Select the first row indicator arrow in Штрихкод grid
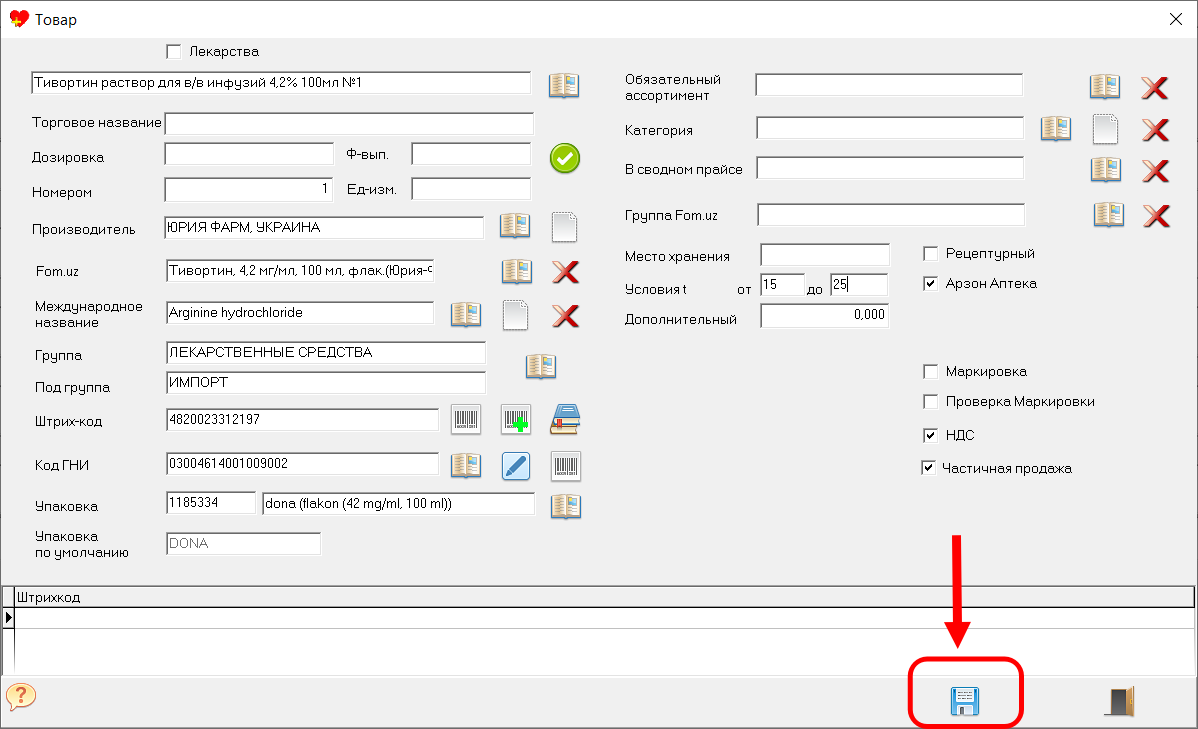 pyautogui.click(x=8, y=617)
